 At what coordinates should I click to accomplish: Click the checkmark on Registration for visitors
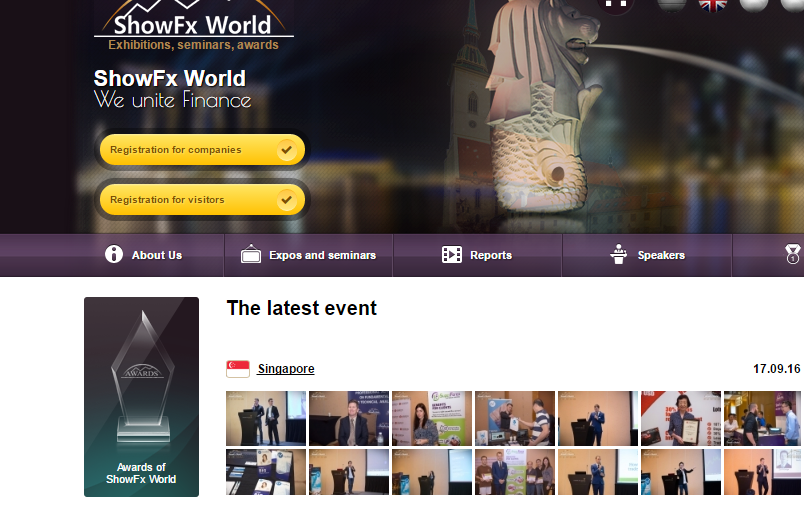pyautogui.click(x=287, y=200)
